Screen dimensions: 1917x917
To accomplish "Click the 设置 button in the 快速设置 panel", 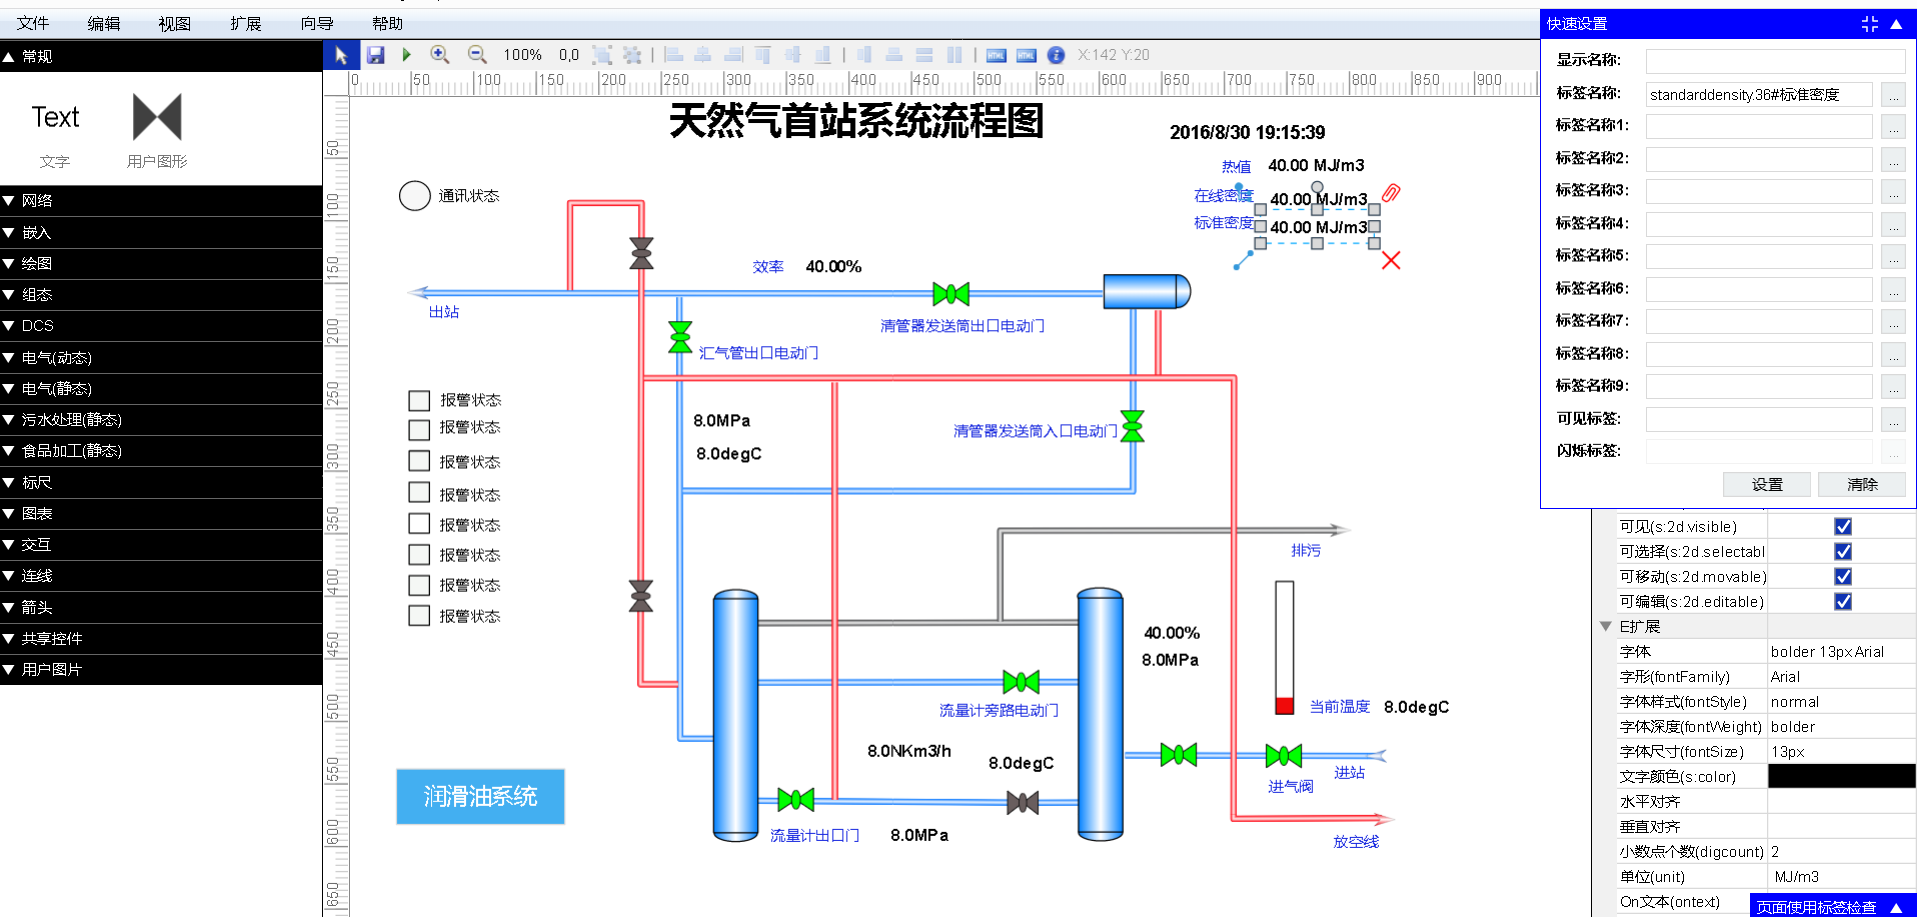I will [1767, 484].
